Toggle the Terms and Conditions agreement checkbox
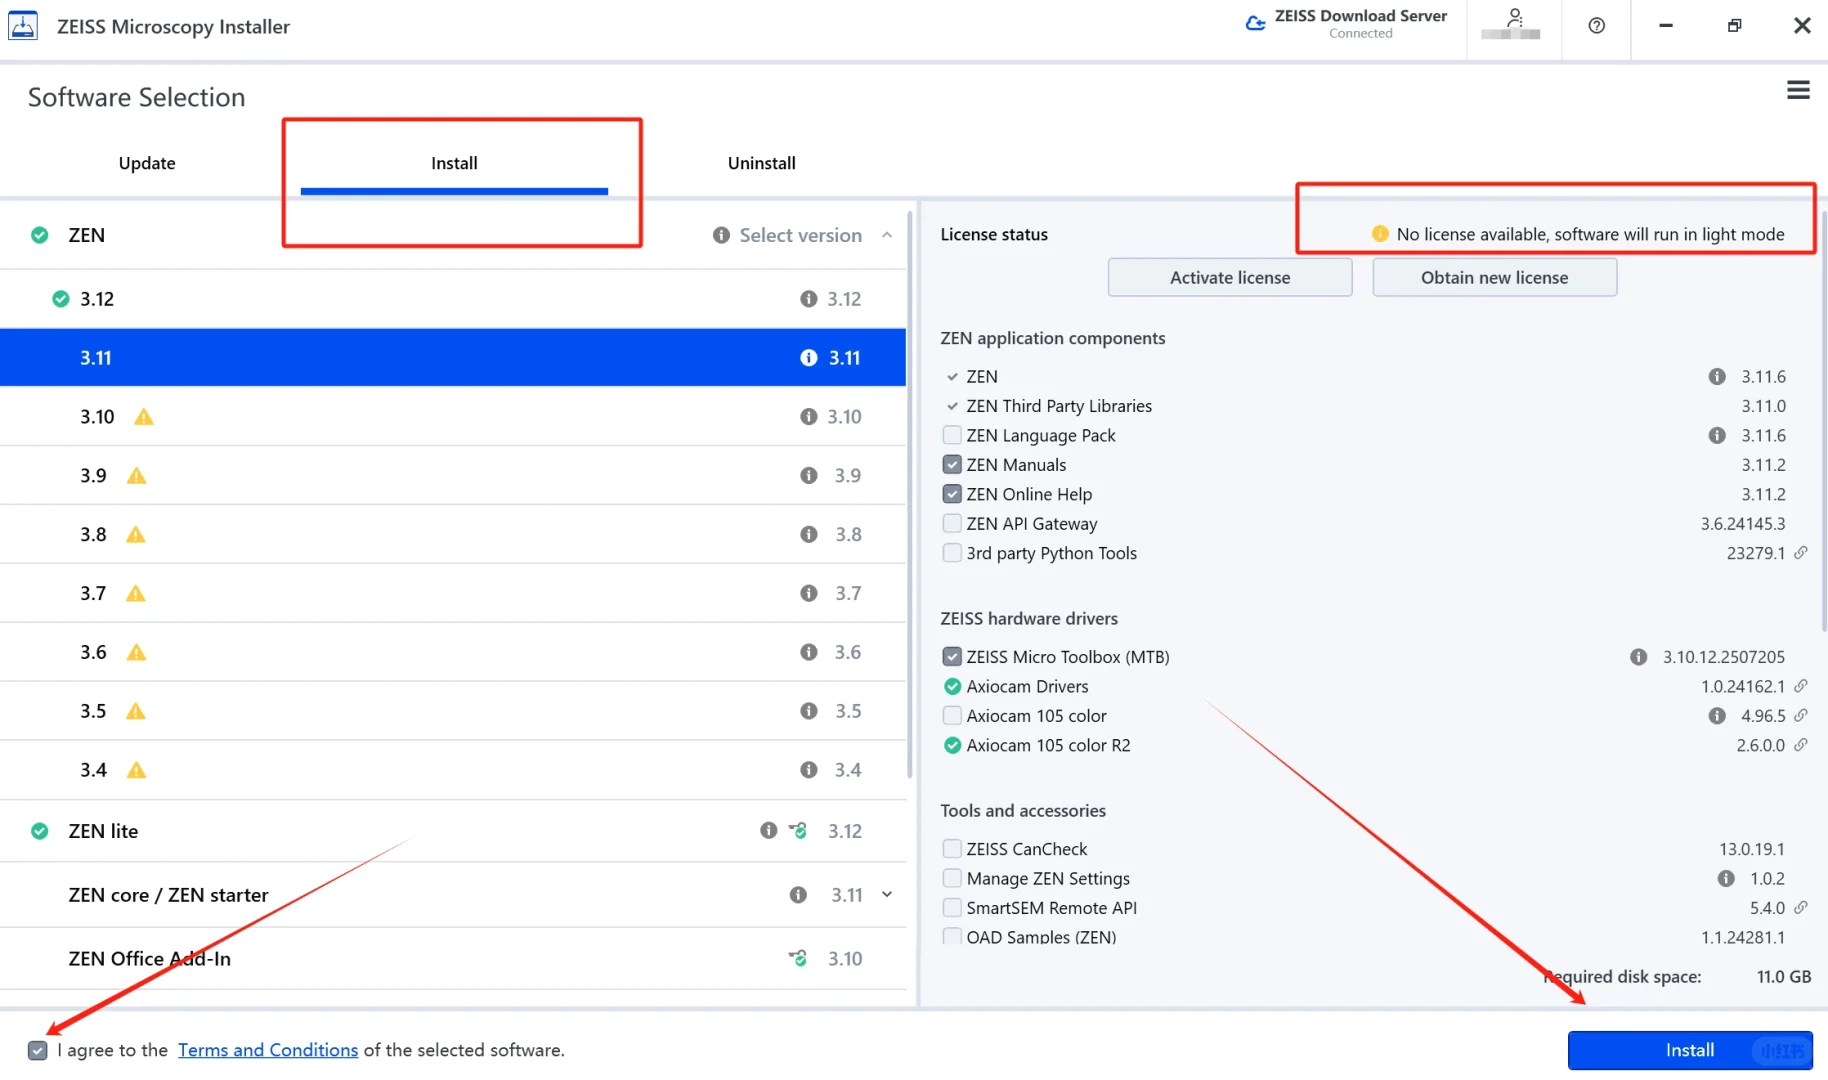This screenshot has width=1828, height=1080. [x=38, y=1050]
